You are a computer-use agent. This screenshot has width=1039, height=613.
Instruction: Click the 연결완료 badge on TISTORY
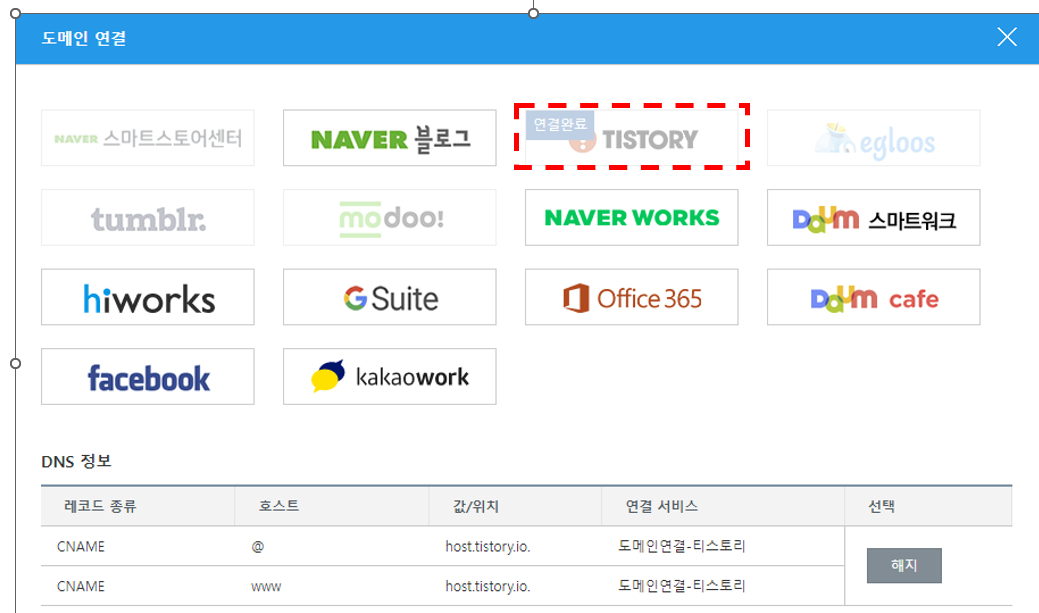560,125
